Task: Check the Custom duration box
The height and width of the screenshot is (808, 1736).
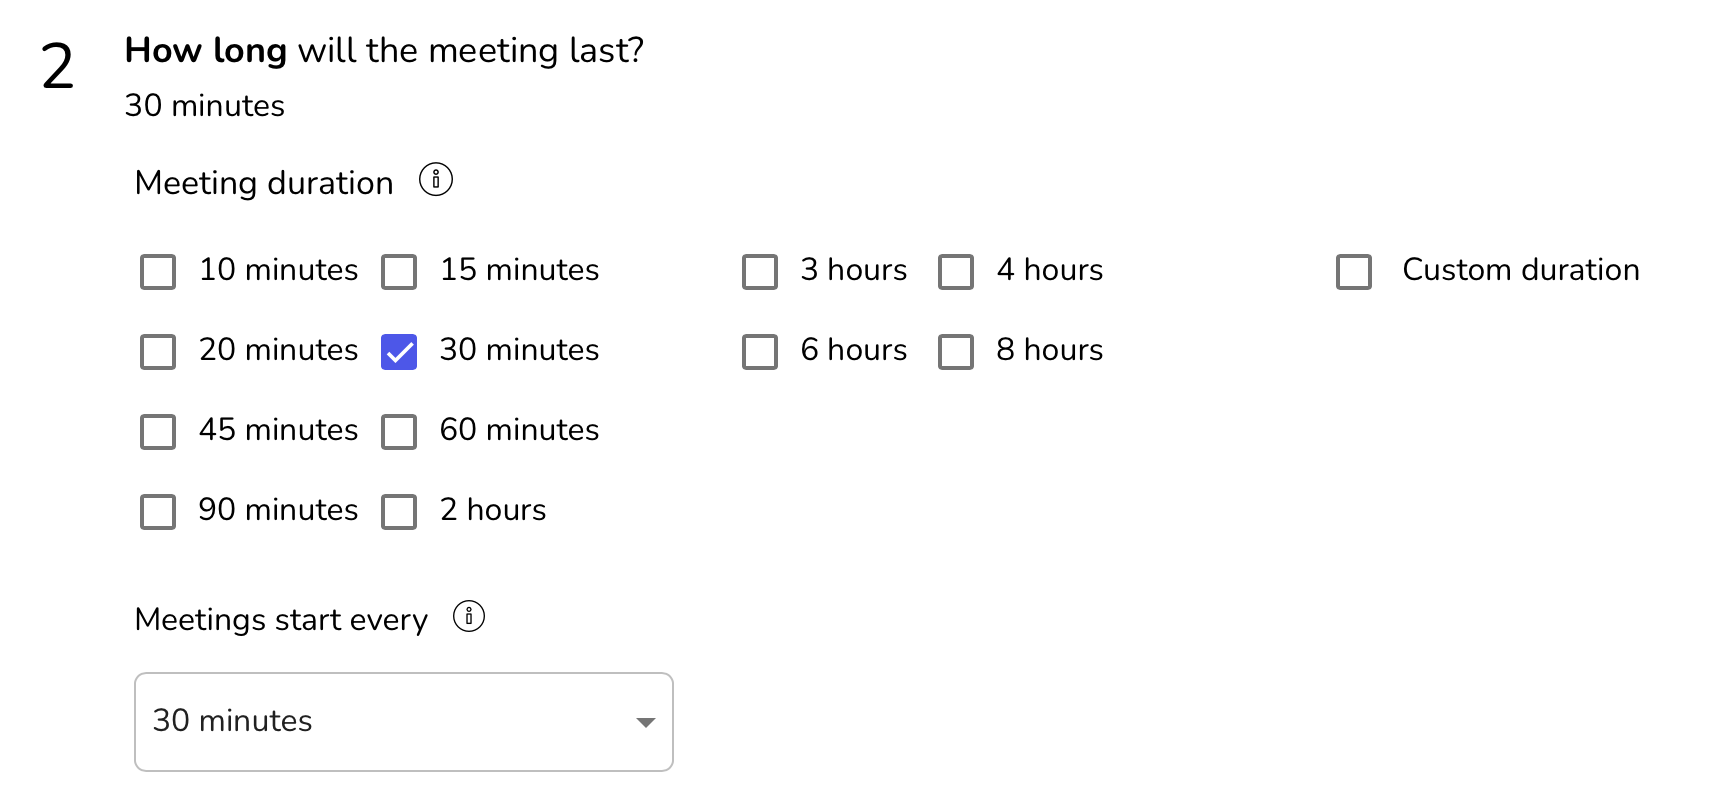Action: [1354, 271]
